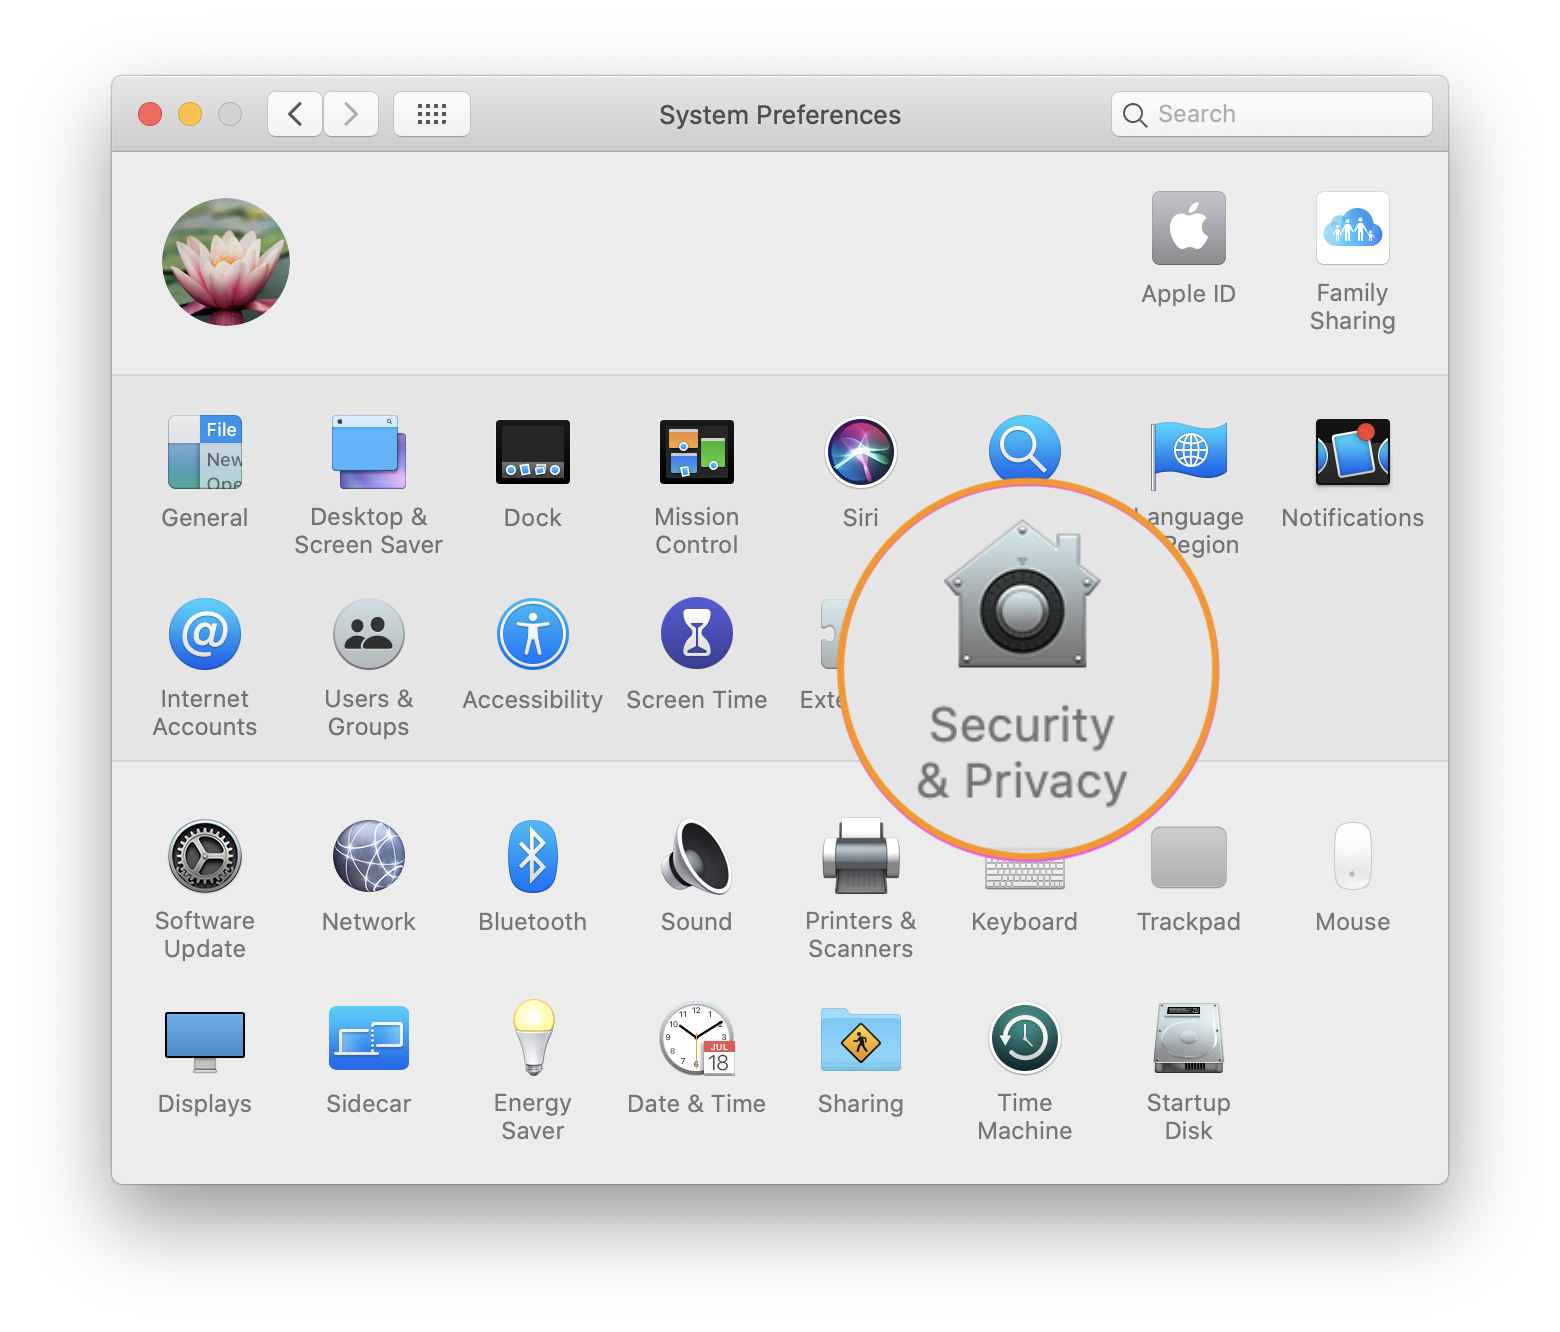Screen dimensions: 1560x1332
Task: Click the Forward navigation arrow
Action: point(350,114)
